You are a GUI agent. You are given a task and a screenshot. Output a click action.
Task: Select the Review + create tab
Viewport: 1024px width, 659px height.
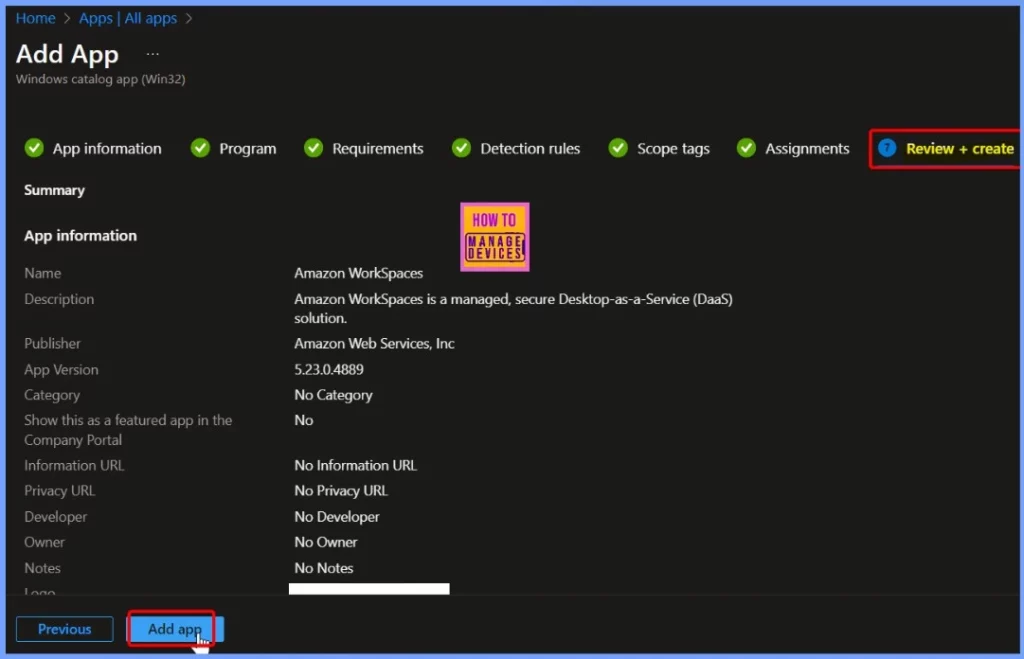pyautogui.click(x=959, y=149)
